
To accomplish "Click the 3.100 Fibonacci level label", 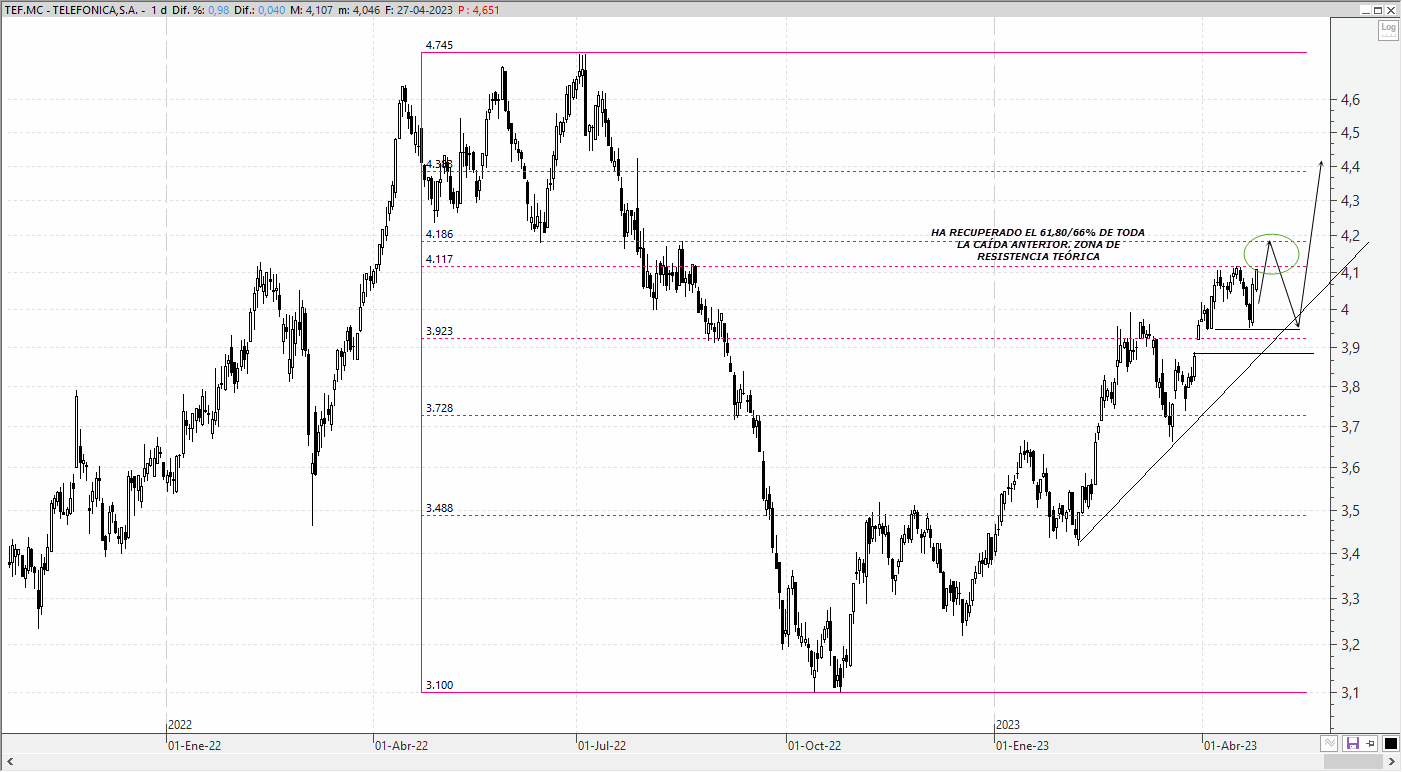I will click(439, 685).
